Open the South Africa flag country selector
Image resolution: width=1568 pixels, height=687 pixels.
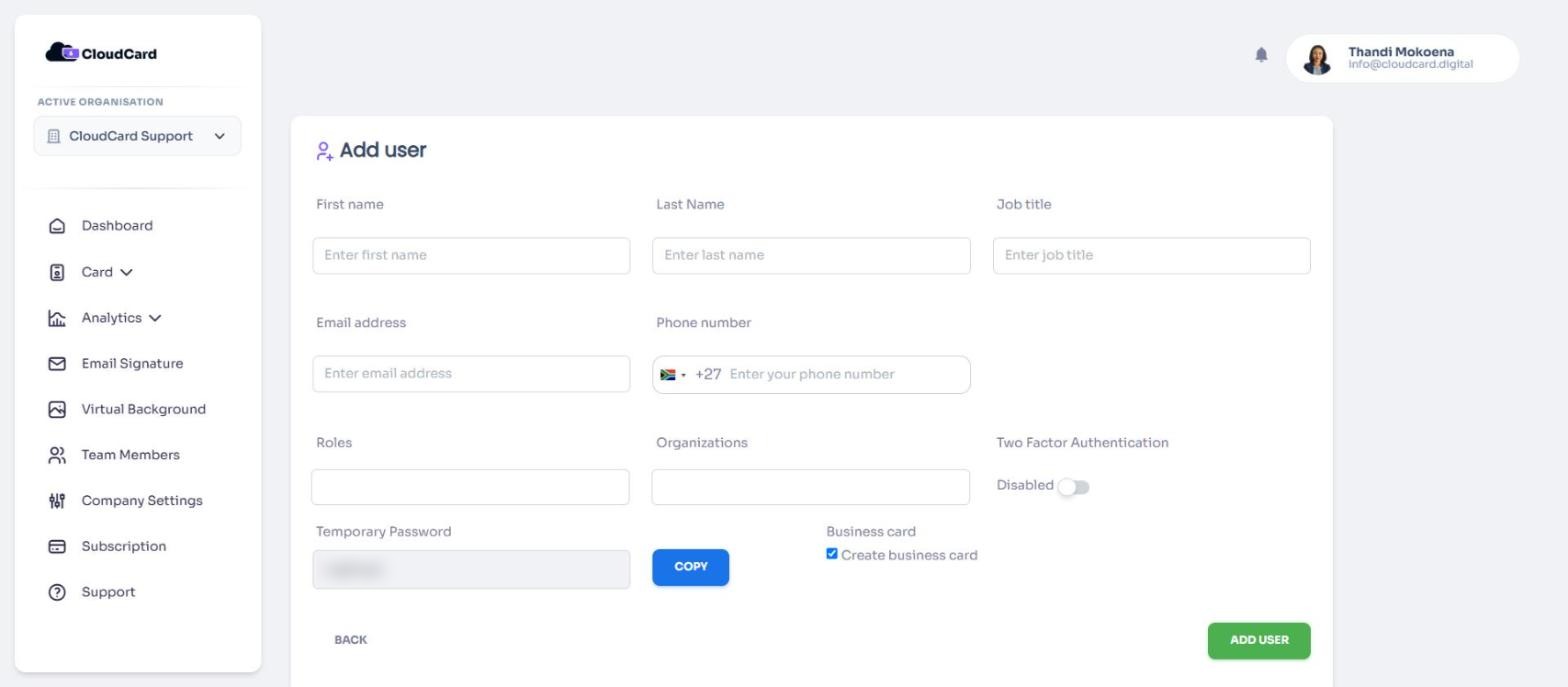pos(673,375)
